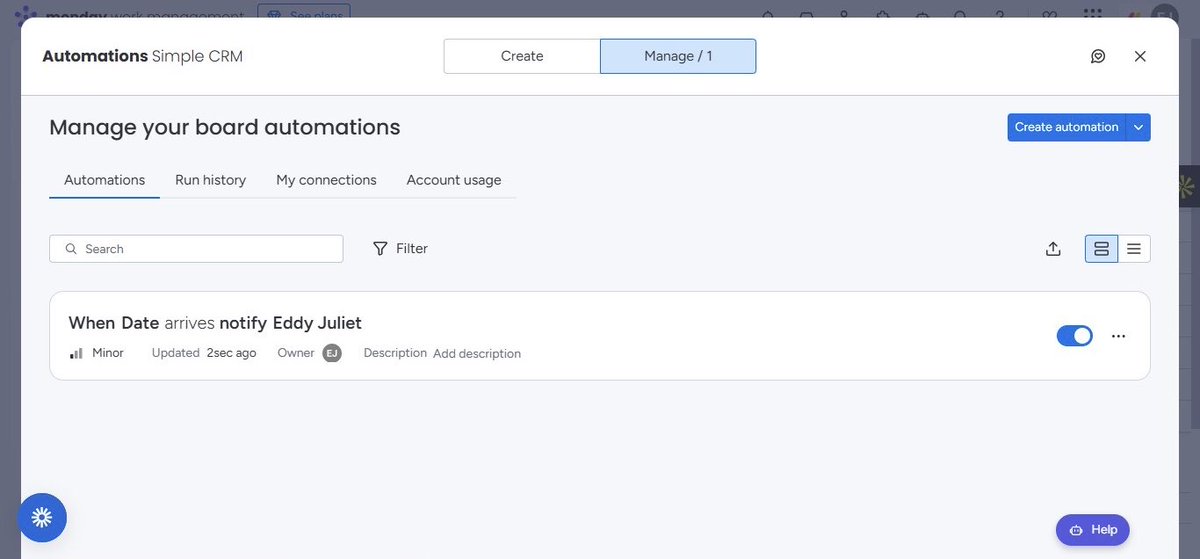Expand the Create automation dropdown arrow
Screen dimensions: 1200x559
point(1138,127)
